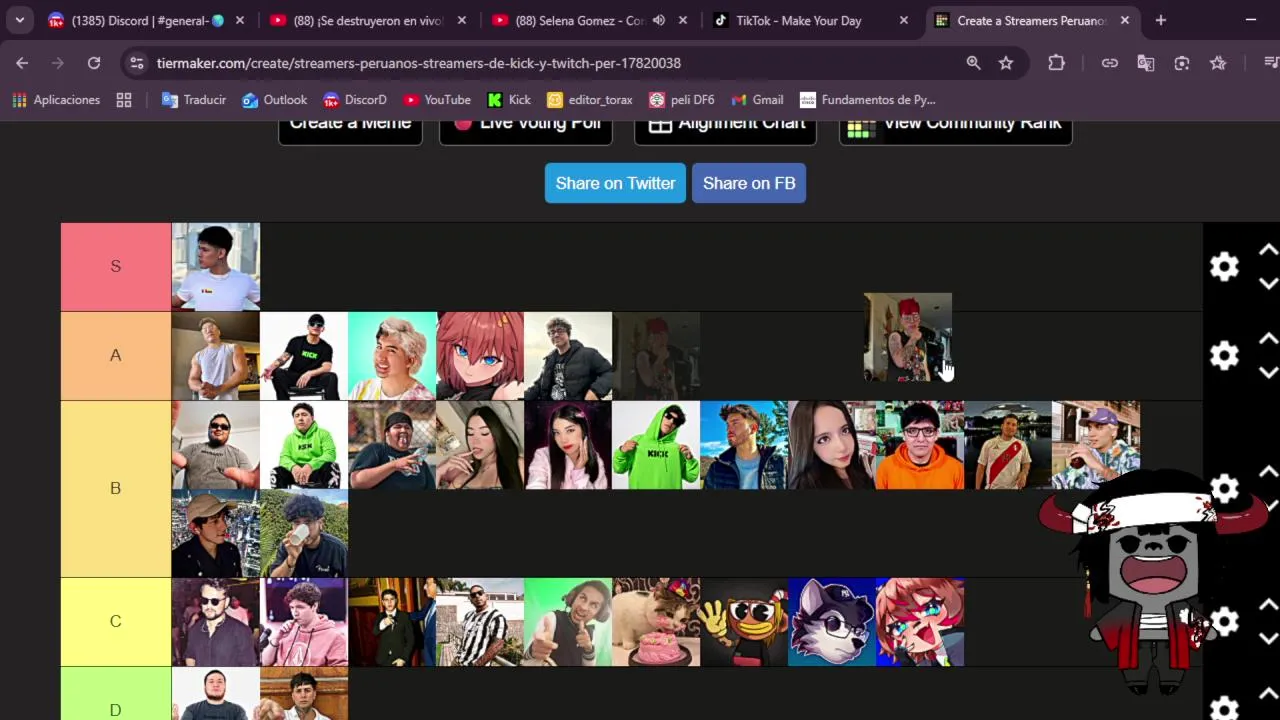The height and width of the screenshot is (720, 1280).
Task: Click the red S tier label
Action: click(x=116, y=266)
